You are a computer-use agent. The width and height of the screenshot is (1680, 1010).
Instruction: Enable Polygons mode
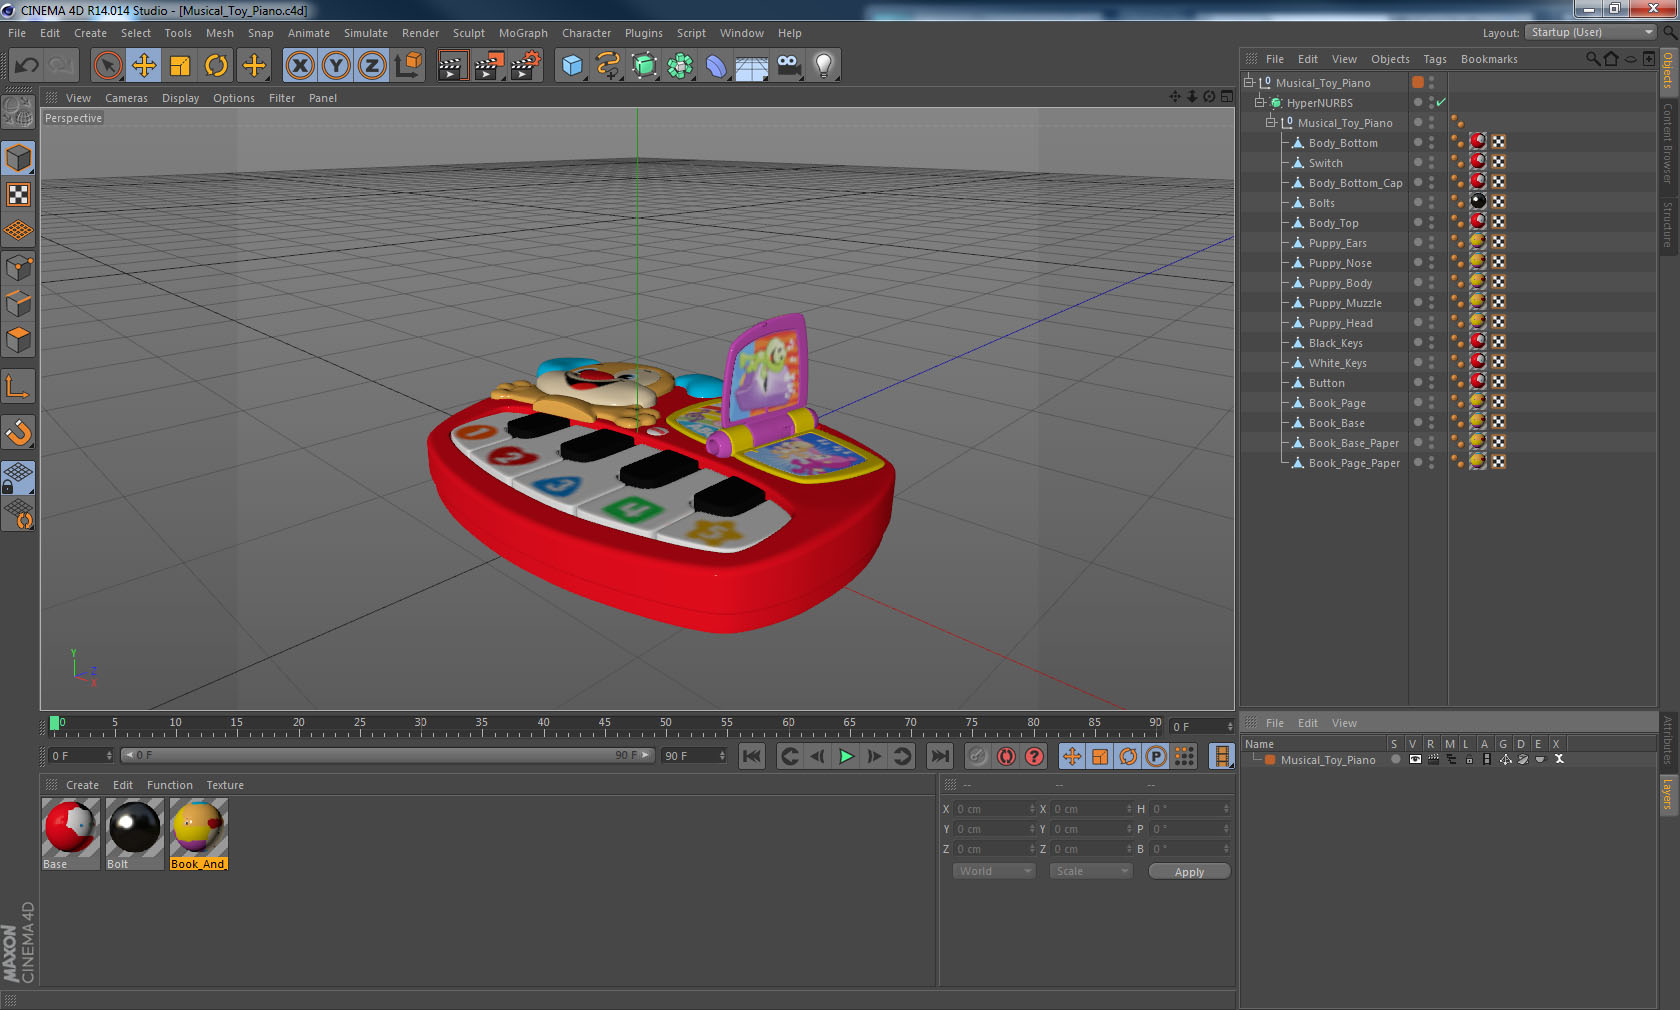click(x=19, y=340)
